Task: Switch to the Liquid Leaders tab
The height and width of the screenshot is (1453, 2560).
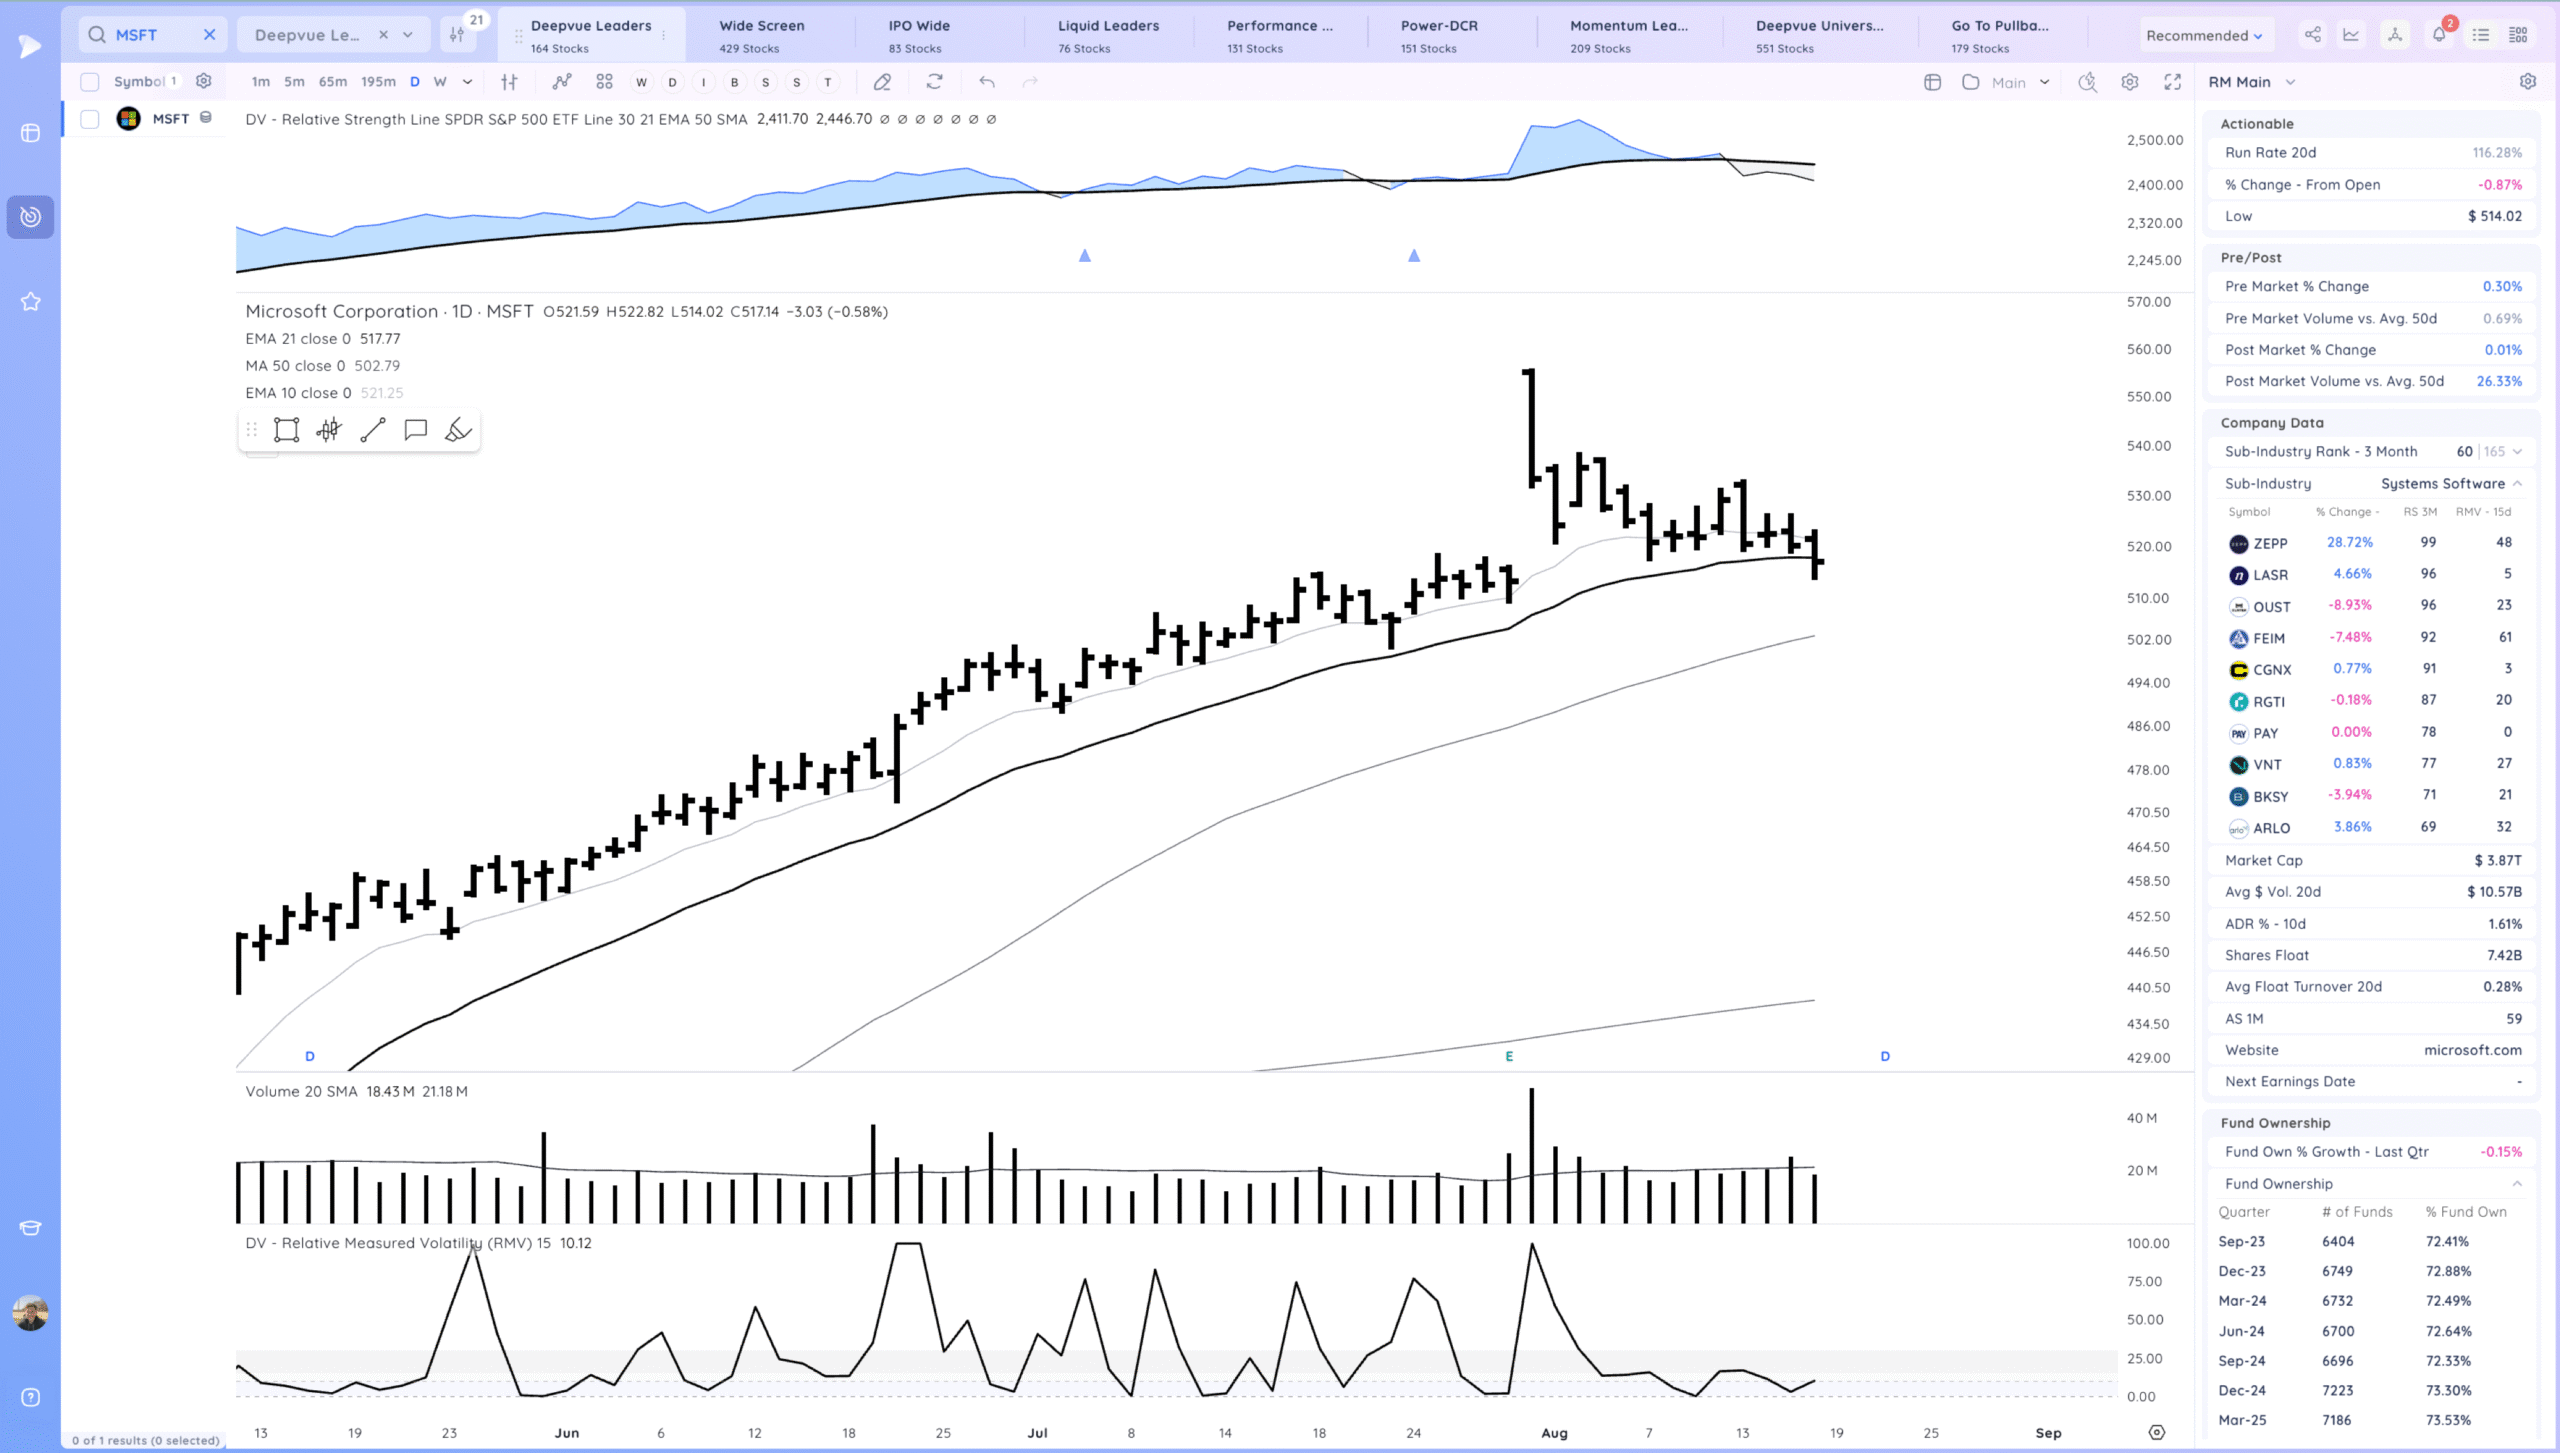Action: (1108, 35)
